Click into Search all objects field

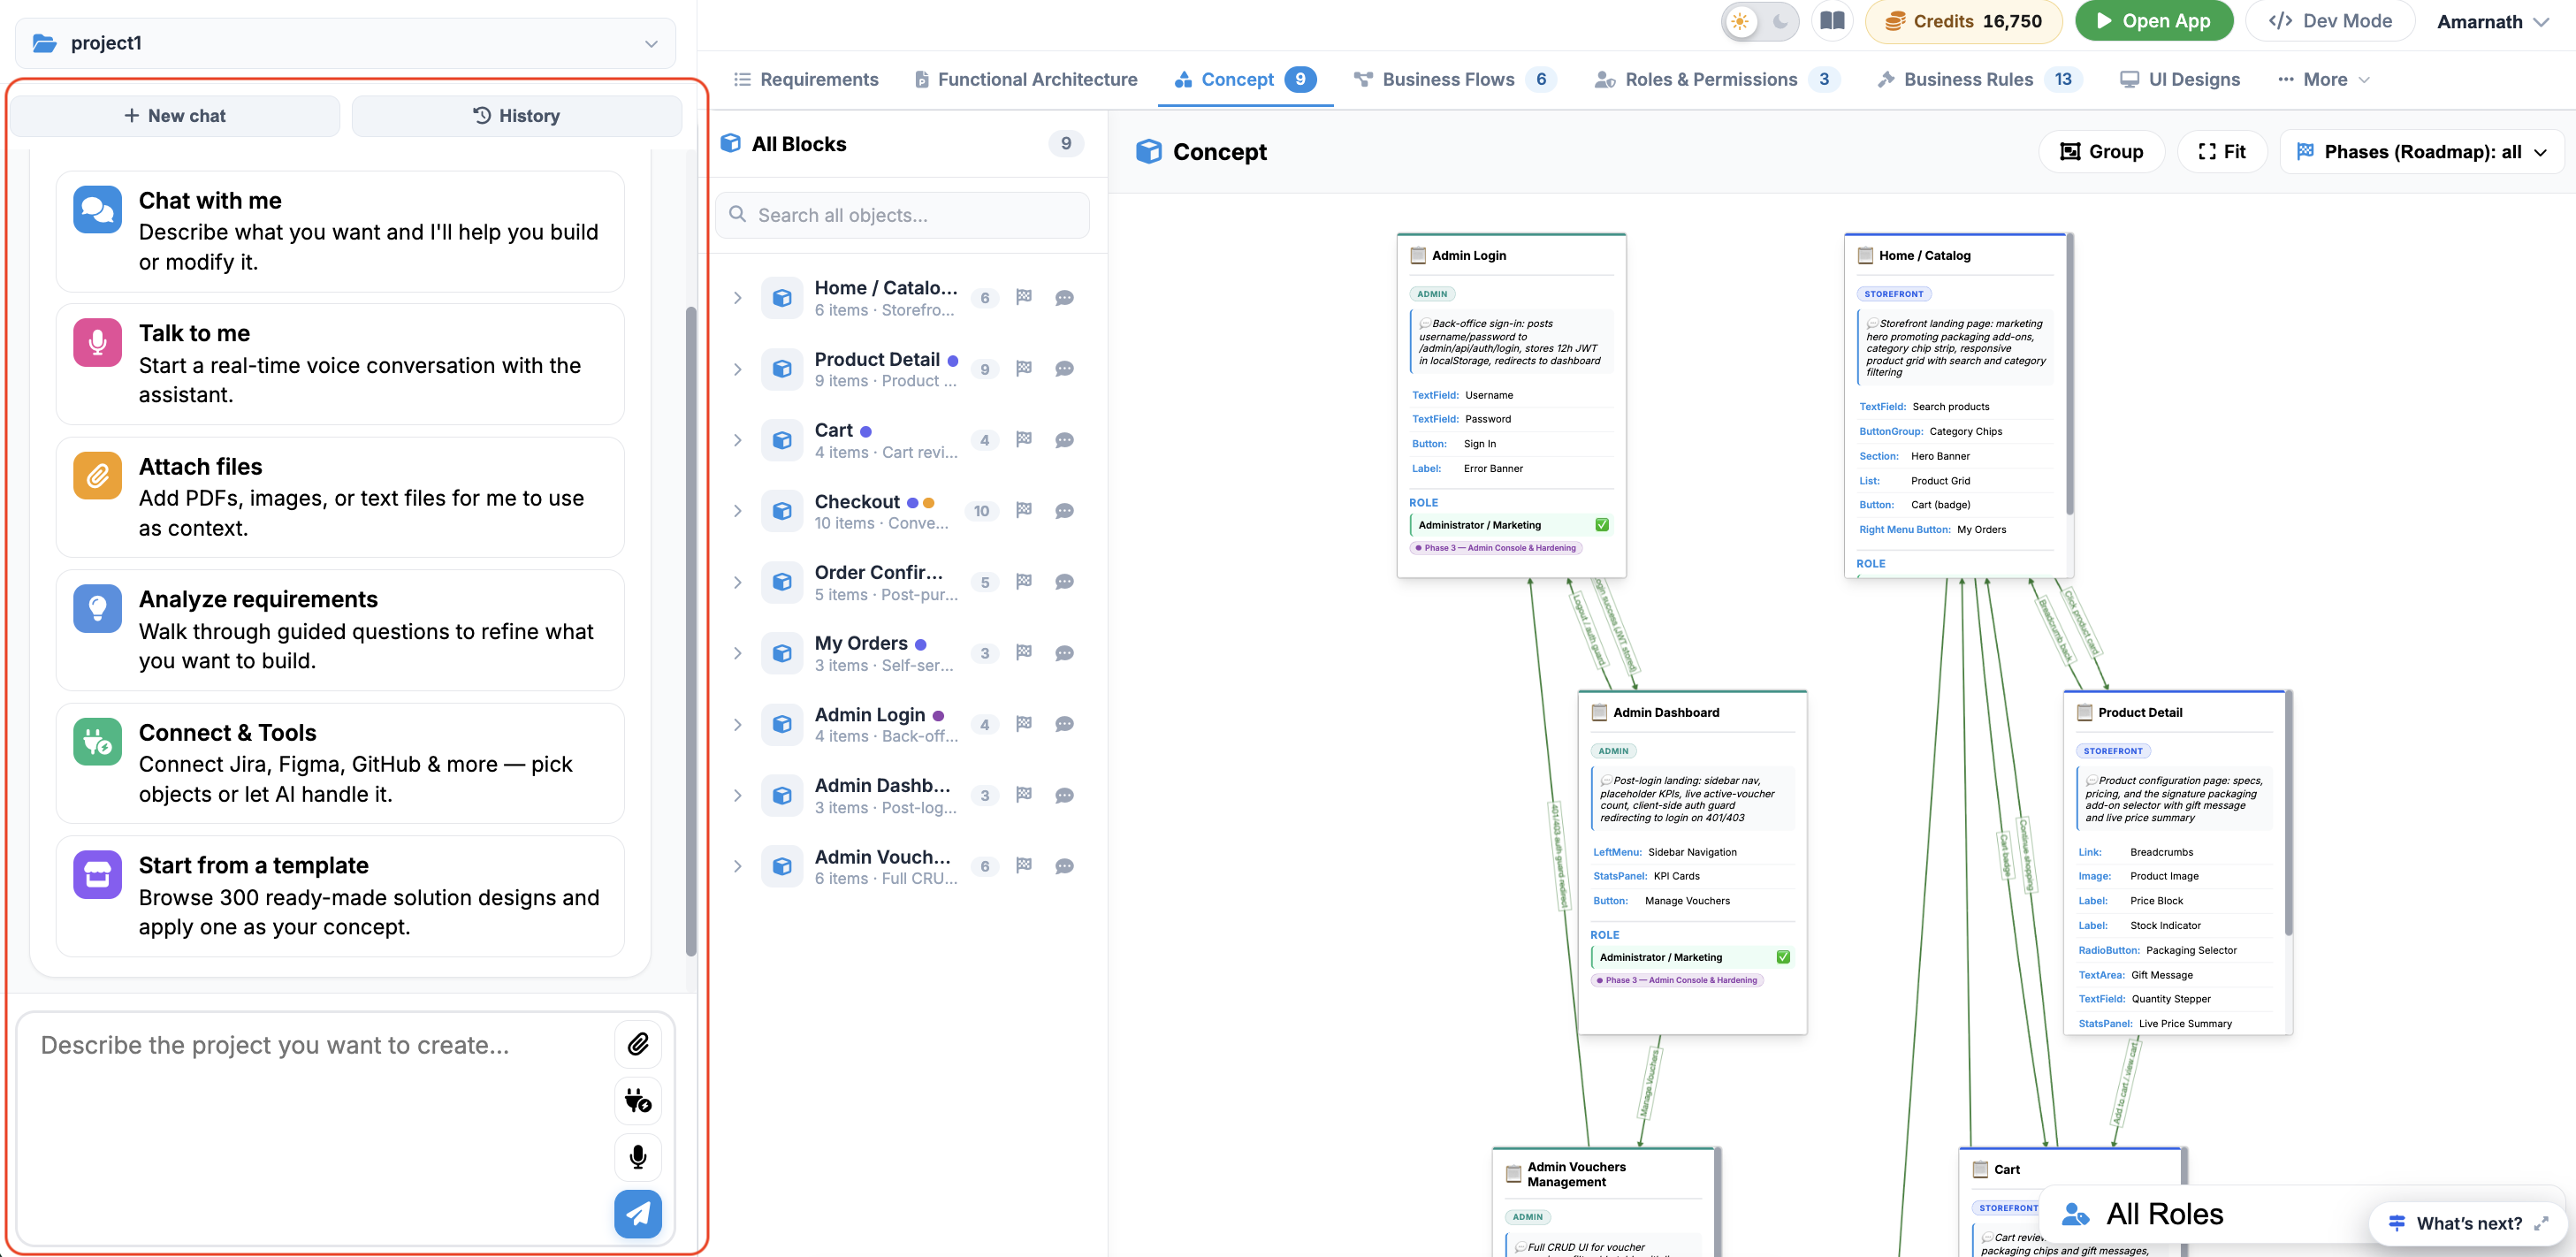point(902,215)
